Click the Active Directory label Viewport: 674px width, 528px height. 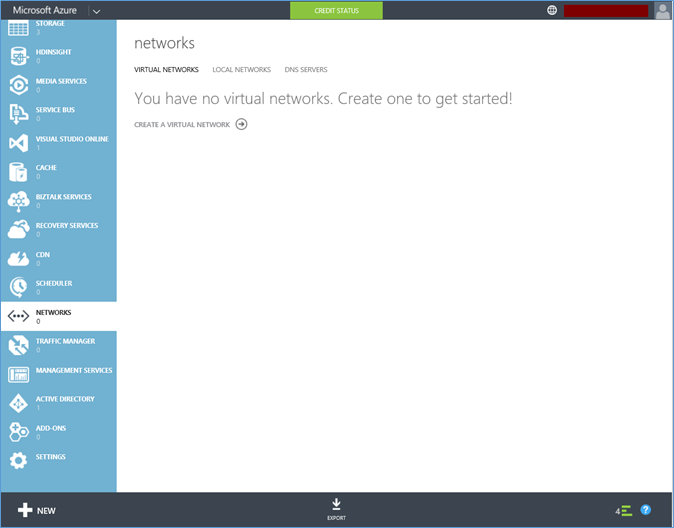click(65, 399)
